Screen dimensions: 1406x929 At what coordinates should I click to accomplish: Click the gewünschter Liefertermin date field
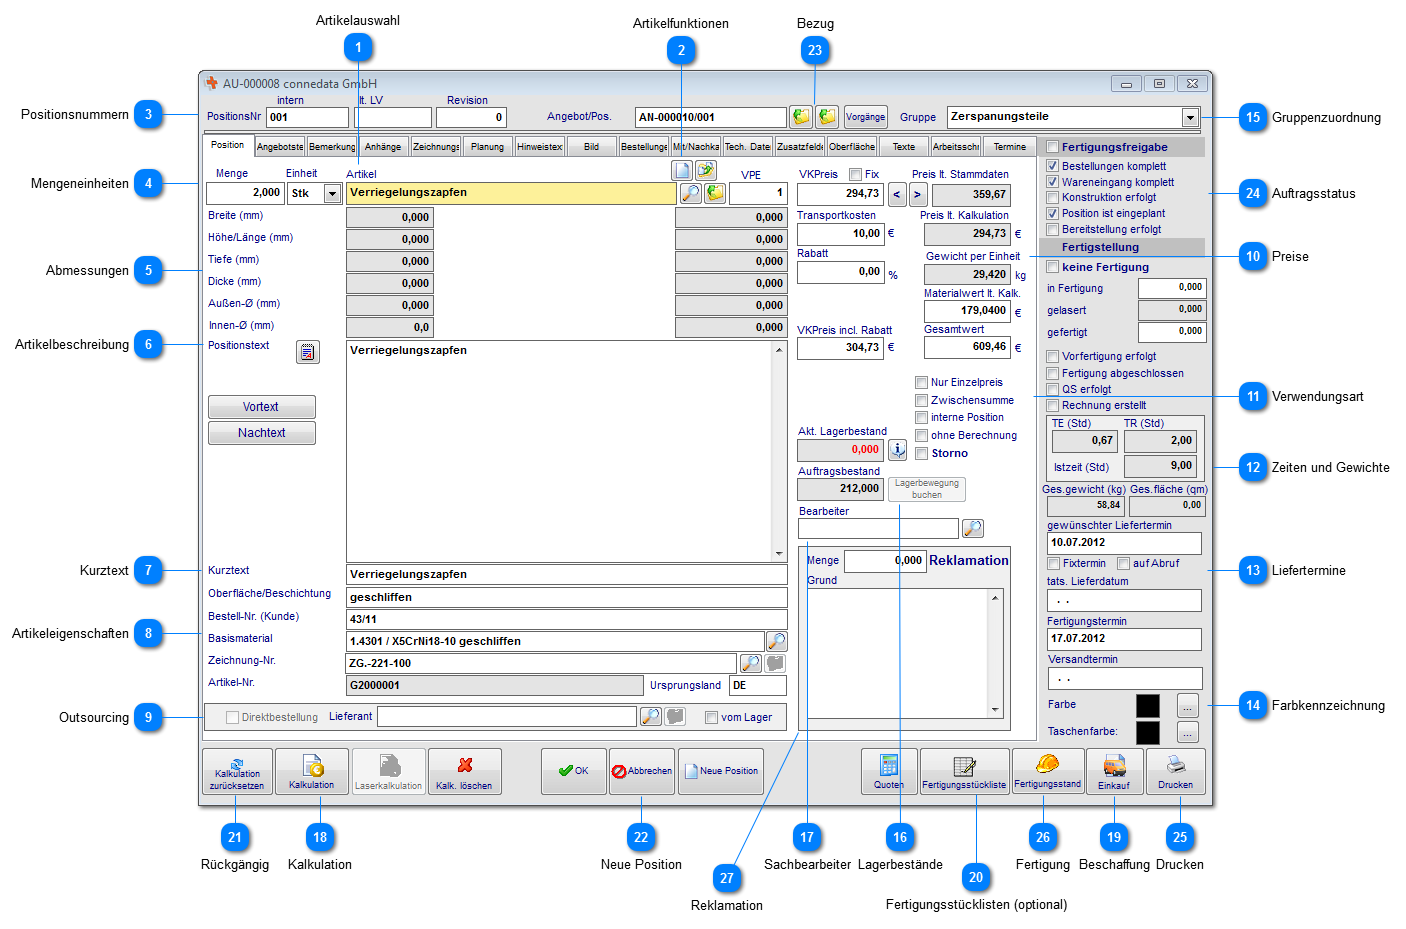point(1124,543)
